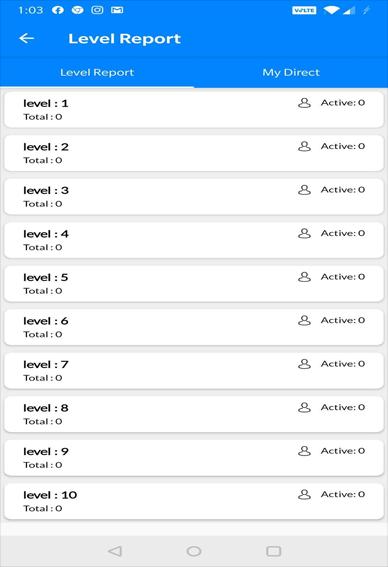Viewport: 388px width, 567px height.
Task: Tap the Facebook notification icon in status bar
Action: click(58, 10)
